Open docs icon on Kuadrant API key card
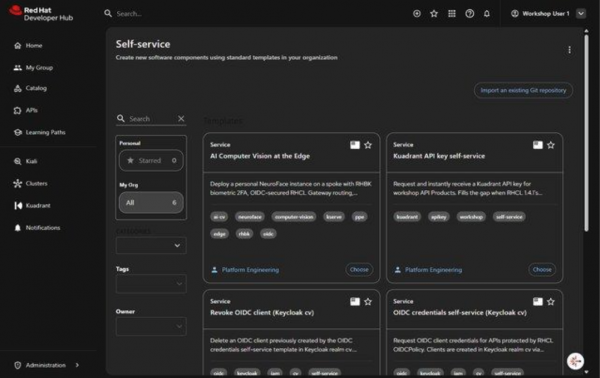 click(x=538, y=145)
